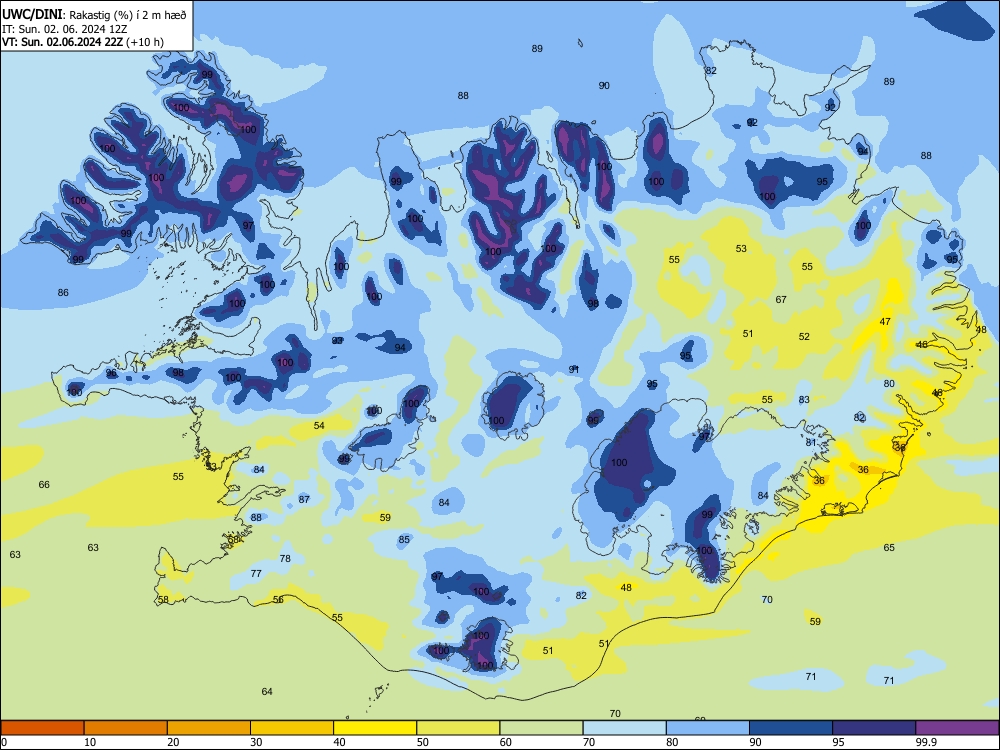Viewport: 1000px width, 750px height.
Task: Select the map humidity value "58"
Action: pos(163,599)
